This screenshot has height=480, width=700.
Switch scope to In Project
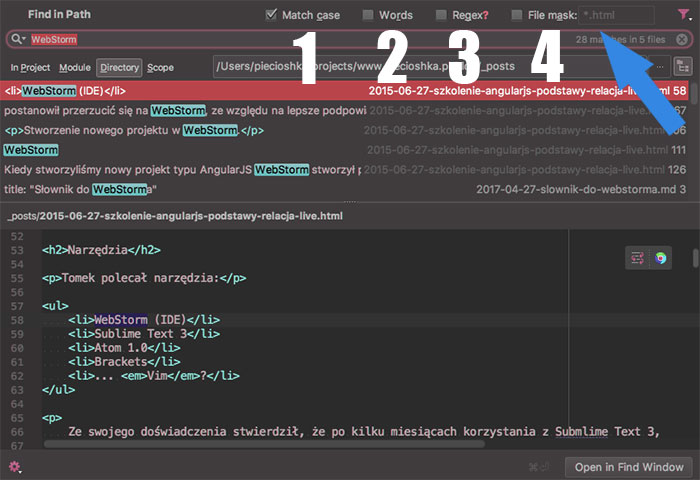(30, 68)
